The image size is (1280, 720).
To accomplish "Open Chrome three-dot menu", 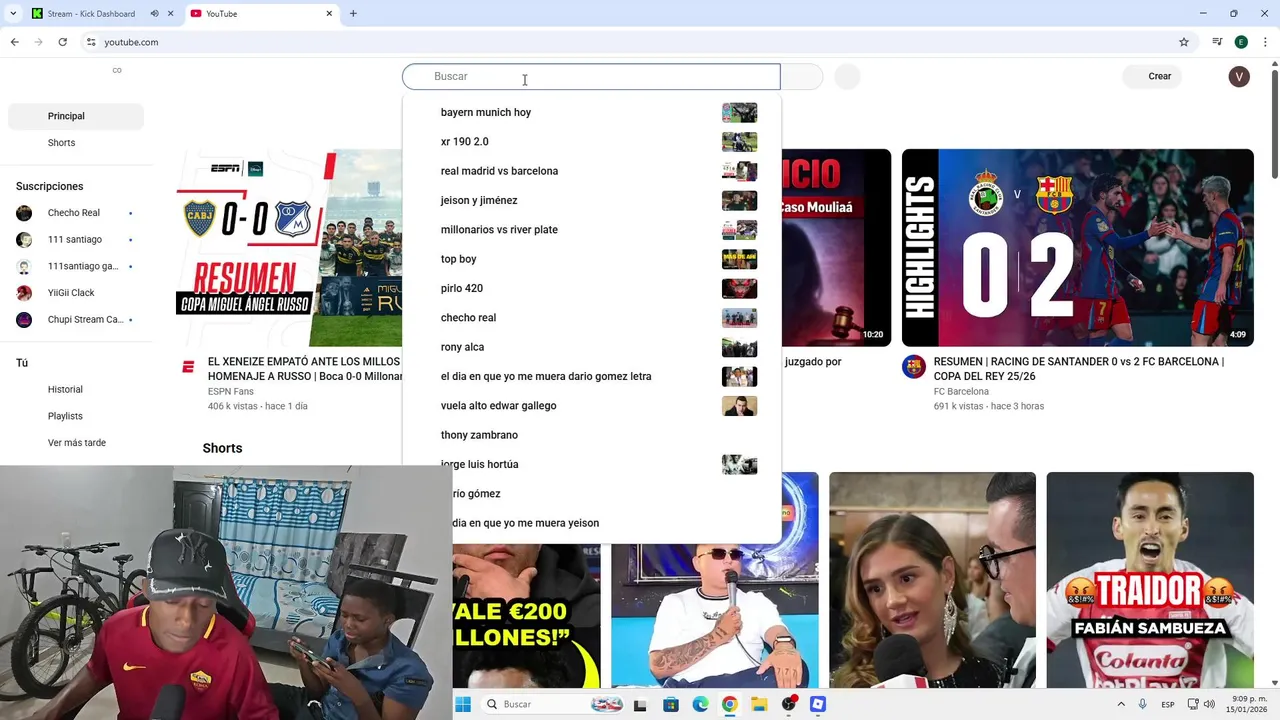I will pyautogui.click(x=1265, y=42).
